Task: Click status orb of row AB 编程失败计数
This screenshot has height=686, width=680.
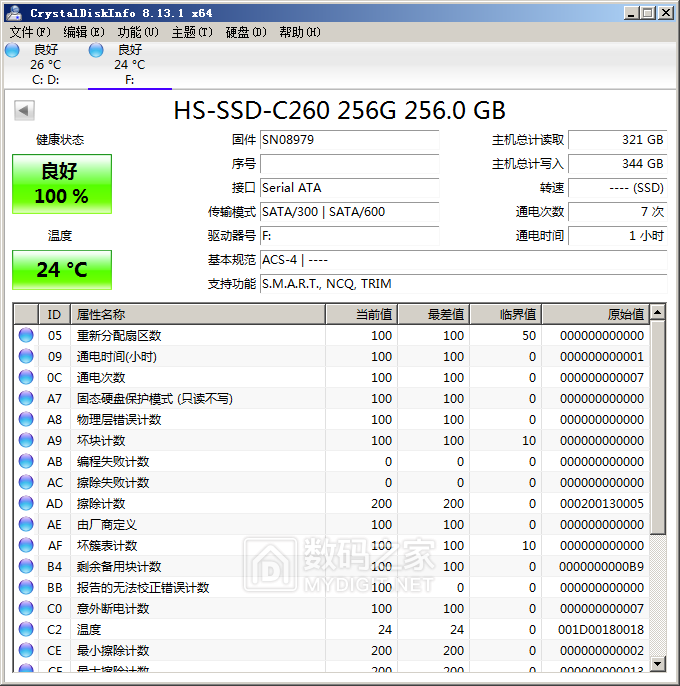Action: point(26,462)
